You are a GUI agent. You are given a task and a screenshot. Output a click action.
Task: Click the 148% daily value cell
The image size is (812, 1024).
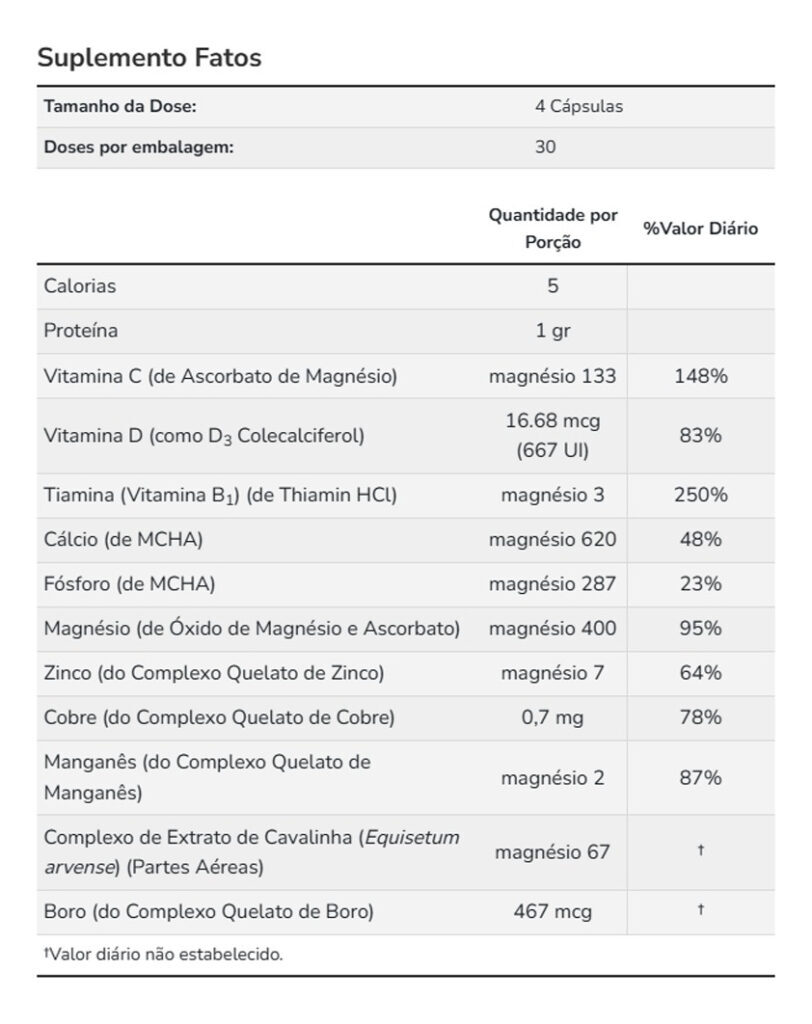point(701,376)
